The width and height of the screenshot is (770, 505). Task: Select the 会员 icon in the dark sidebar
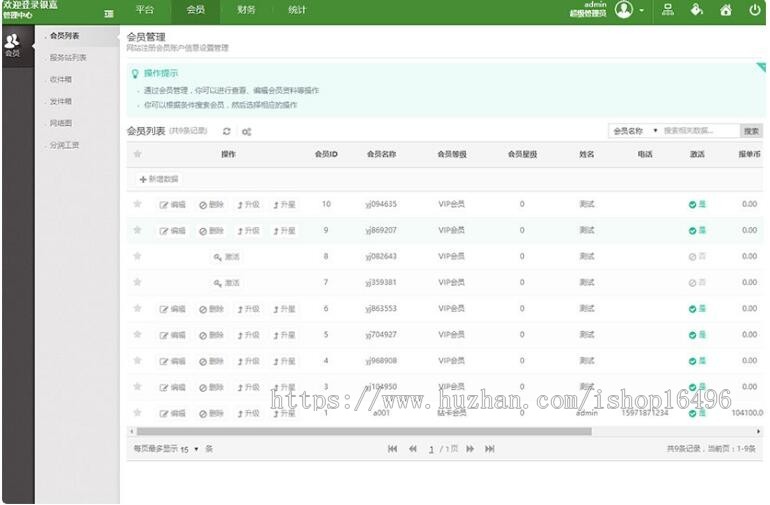(12, 46)
